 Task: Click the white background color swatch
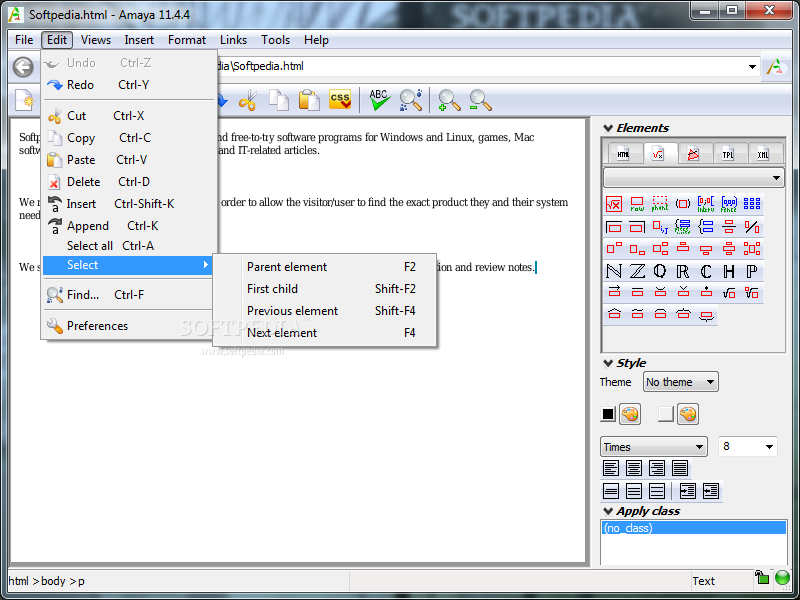[x=666, y=414]
